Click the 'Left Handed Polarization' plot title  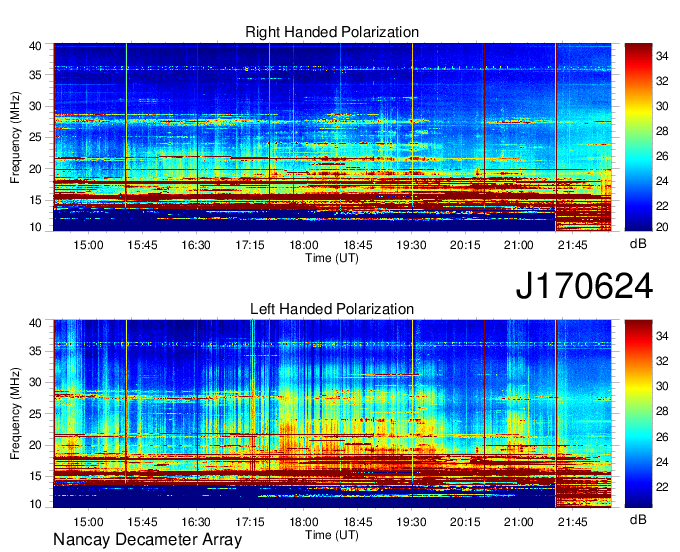332,309
